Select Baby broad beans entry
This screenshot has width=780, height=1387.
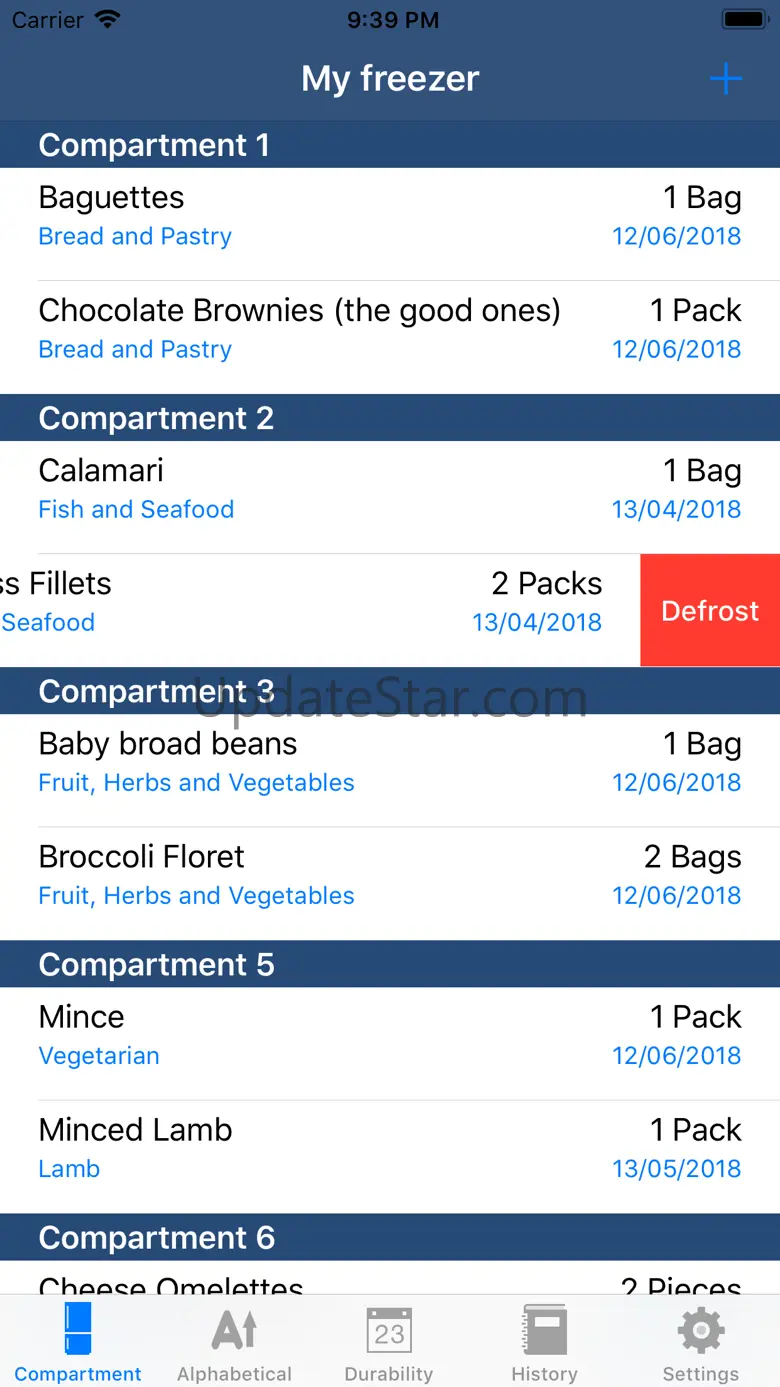coord(390,762)
